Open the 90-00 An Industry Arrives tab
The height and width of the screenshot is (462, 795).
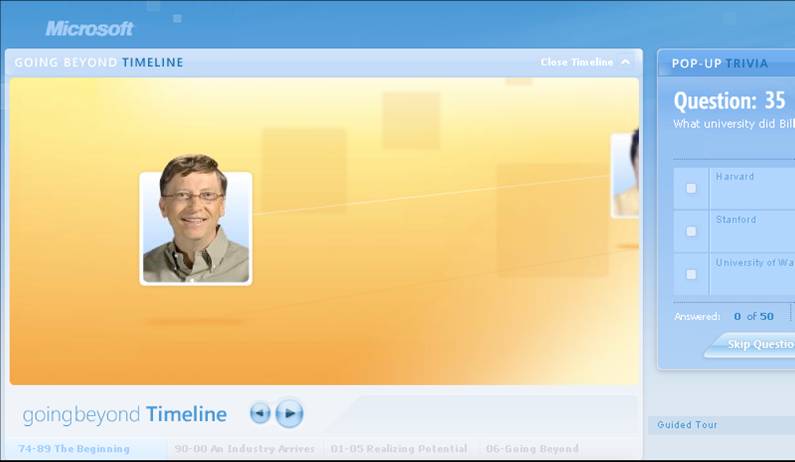pyautogui.click(x=244, y=449)
